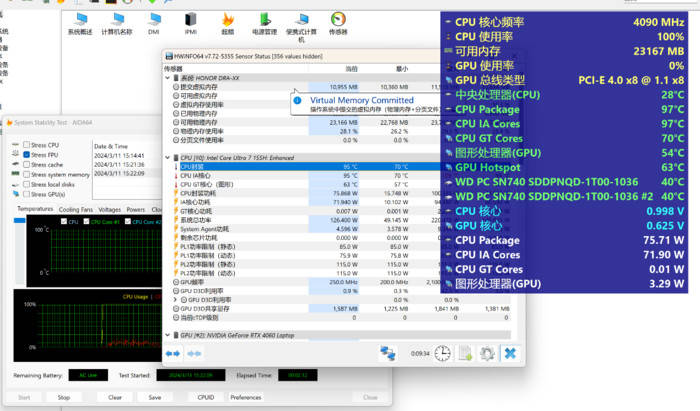Image resolution: width=700 pixels, height=411 pixels.
Task: Open the IPMI server icon
Action: coord(191,23)
